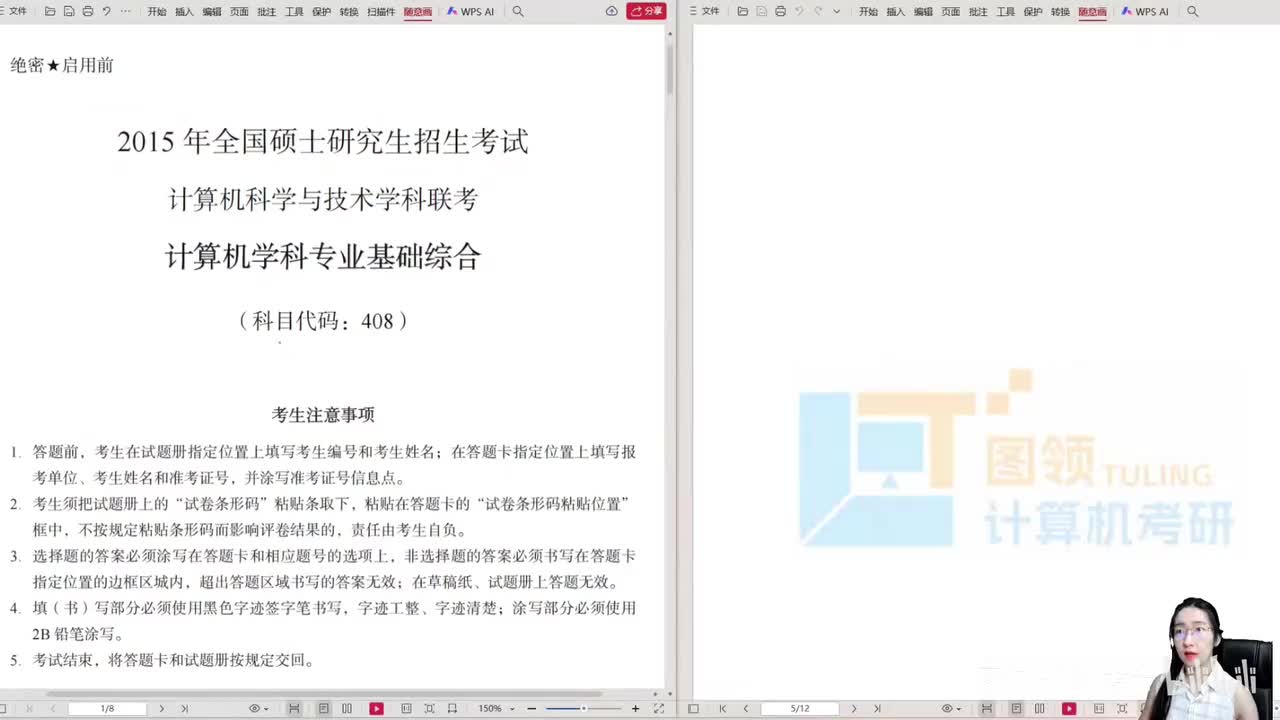Open the 编辑 tab in left window
This screenshot has width=1280, height=720.
point(212,12)
